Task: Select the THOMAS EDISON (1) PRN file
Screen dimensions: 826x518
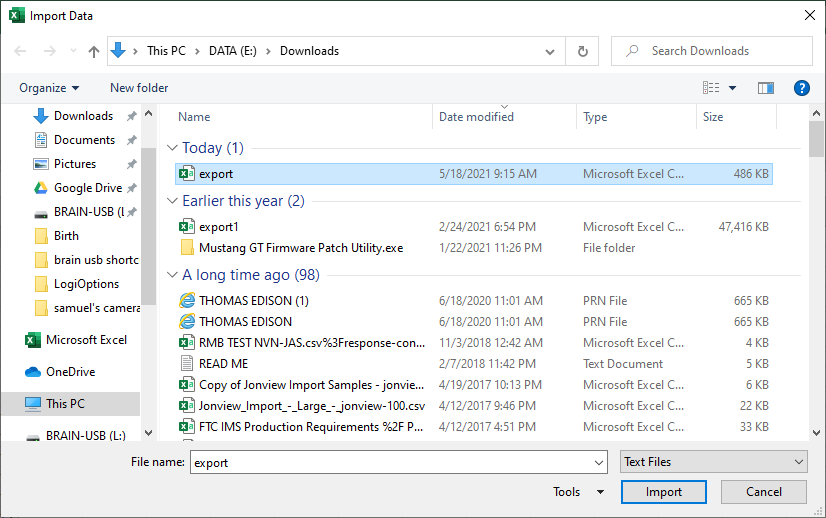Action: click(x=253, y=301)
